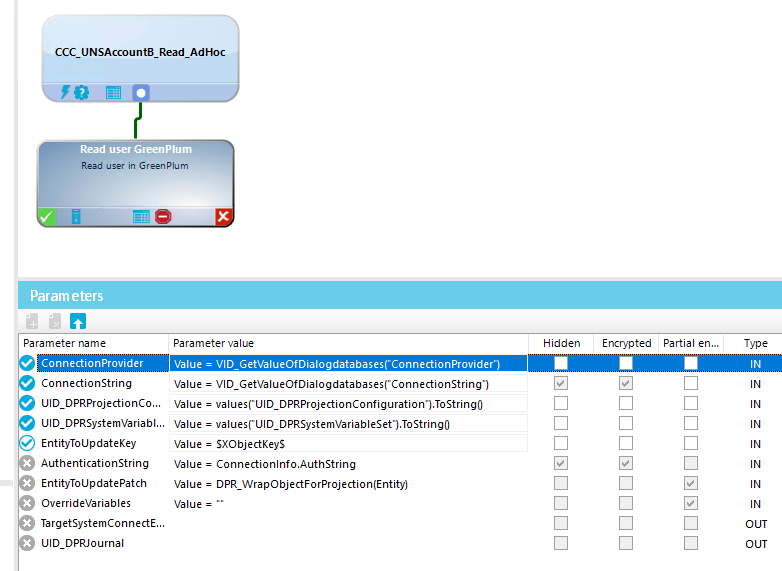Click the table icon on CCC_UNSAccountB_Read_AdHoc node
Viewport: 782px width, 571px height.
(113, 93)
